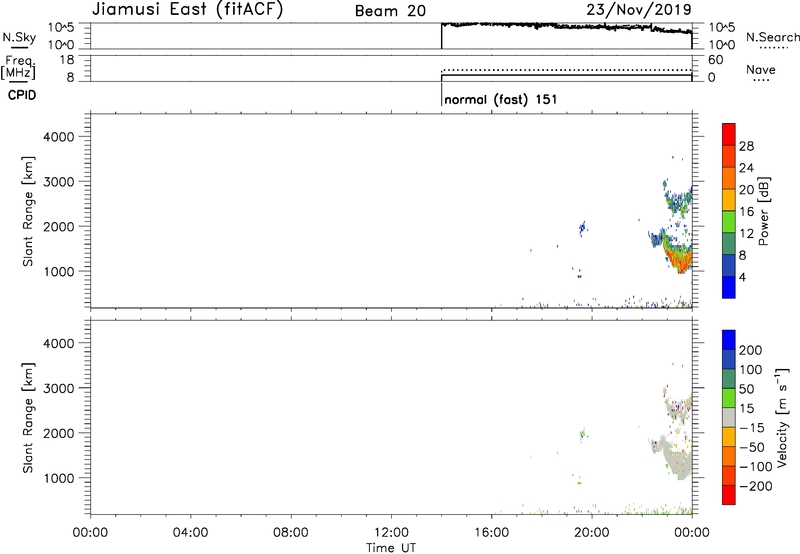
Task: Click the "4000" tick of the Power panel range axis
Action: pos(59,137)
